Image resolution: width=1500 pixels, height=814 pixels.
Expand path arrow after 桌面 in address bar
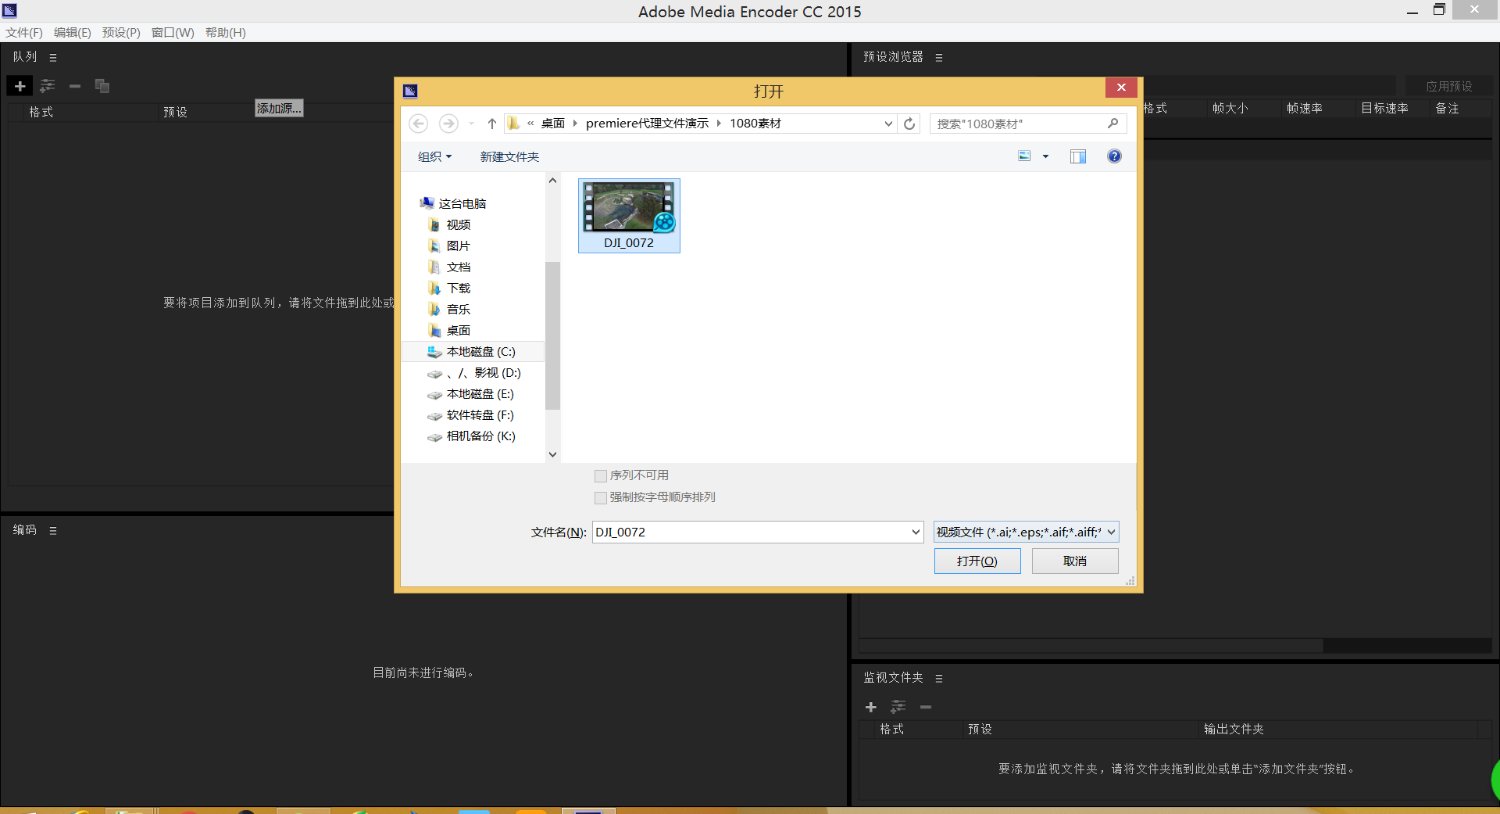click(575, 123)
